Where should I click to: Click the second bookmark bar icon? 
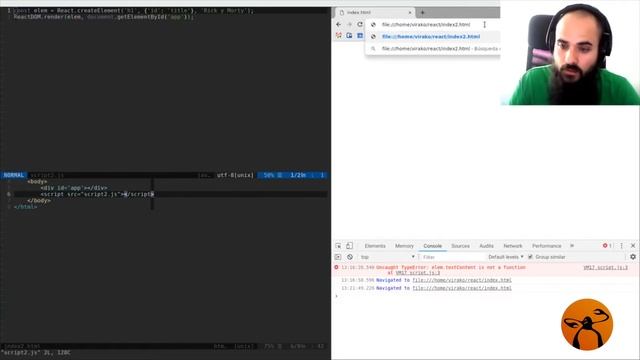(x=349, y=36)
